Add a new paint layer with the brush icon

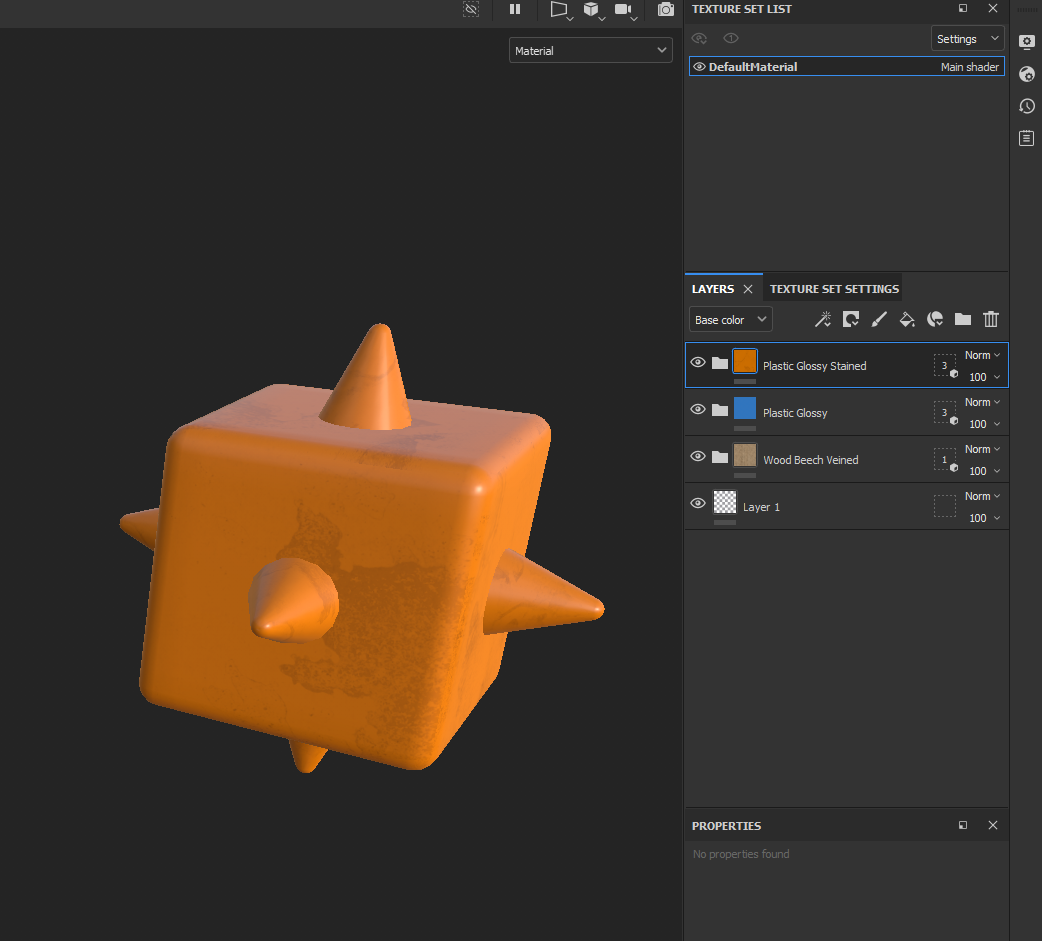879,319
